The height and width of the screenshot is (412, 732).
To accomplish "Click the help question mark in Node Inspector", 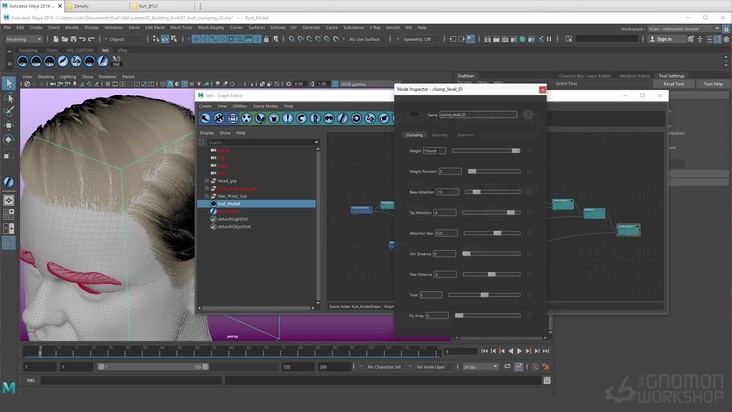I will click(528, 115).
